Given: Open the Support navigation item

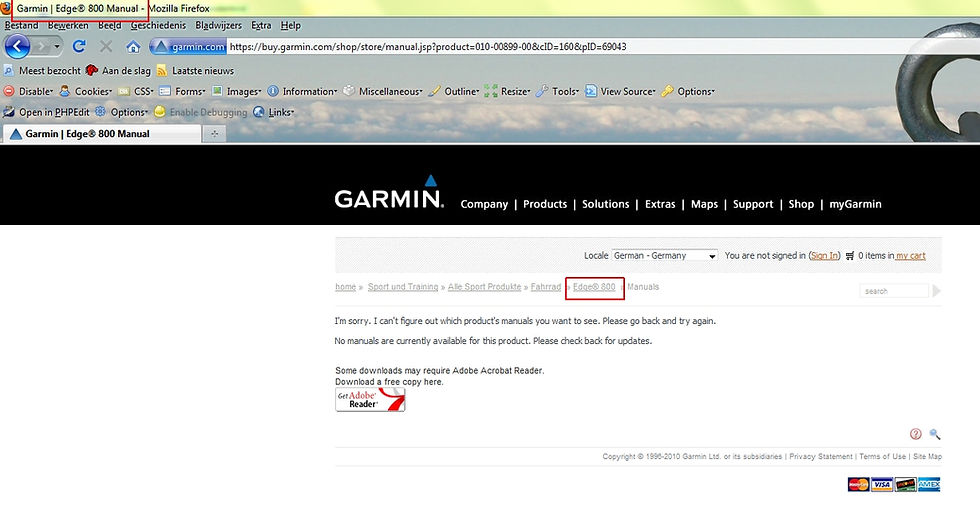Looking at the screenshot, I should point(753,204).
